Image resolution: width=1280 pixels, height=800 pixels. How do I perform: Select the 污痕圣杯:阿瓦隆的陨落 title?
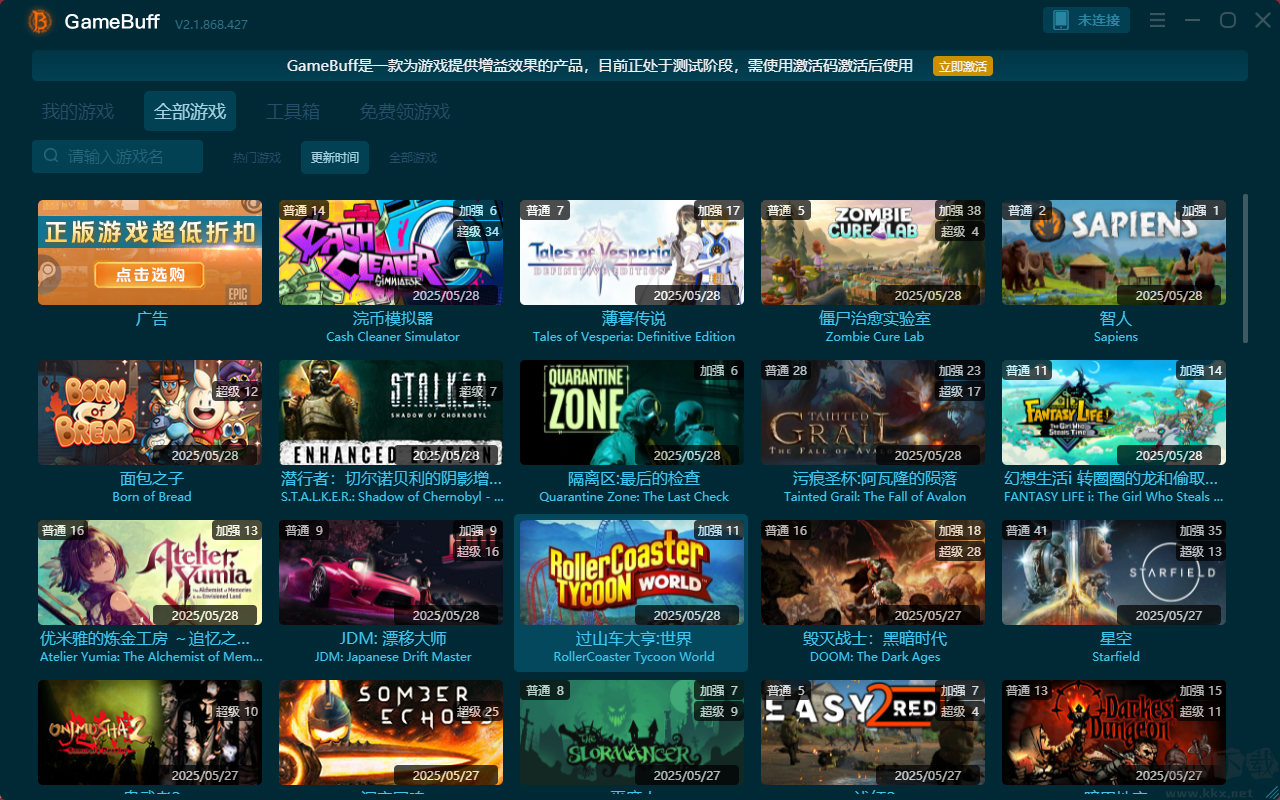[875, 479]
